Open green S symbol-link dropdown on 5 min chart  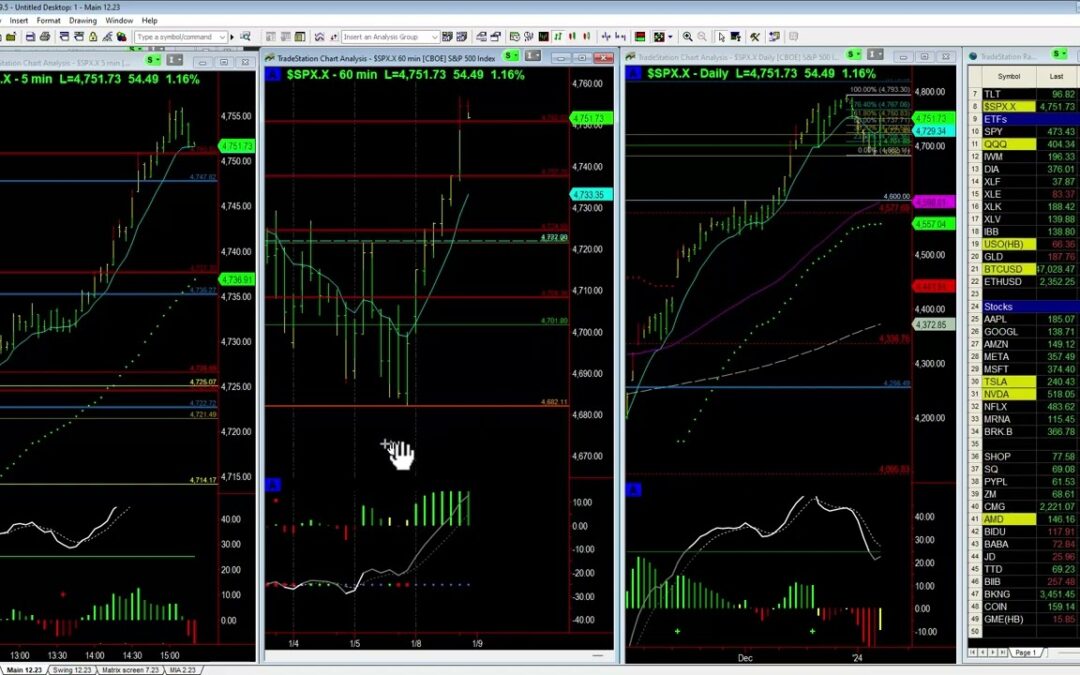(x=154, y=61)
